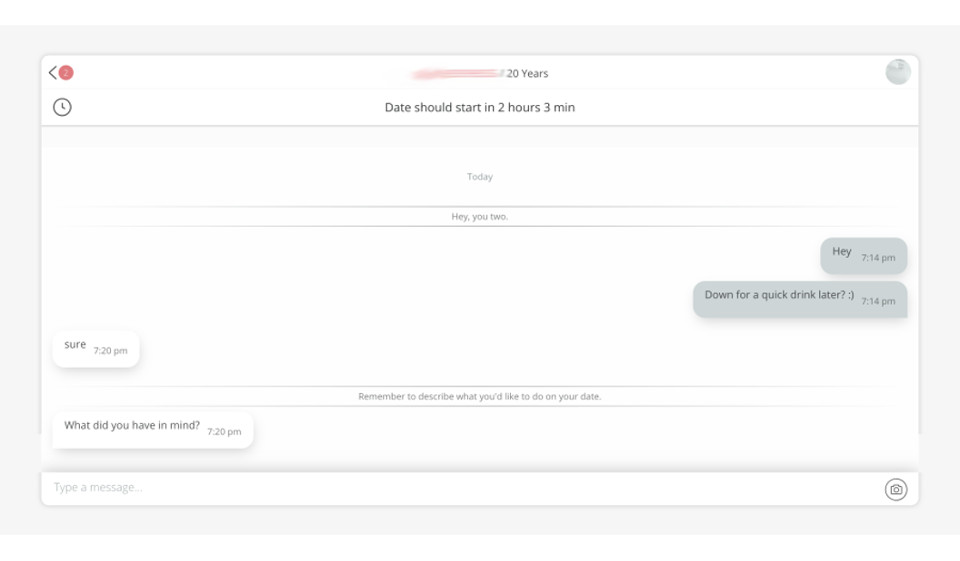Viewport: 960px width, 561px height.
Task: Click the '20 Years' age label in the header
Action: 527,73
